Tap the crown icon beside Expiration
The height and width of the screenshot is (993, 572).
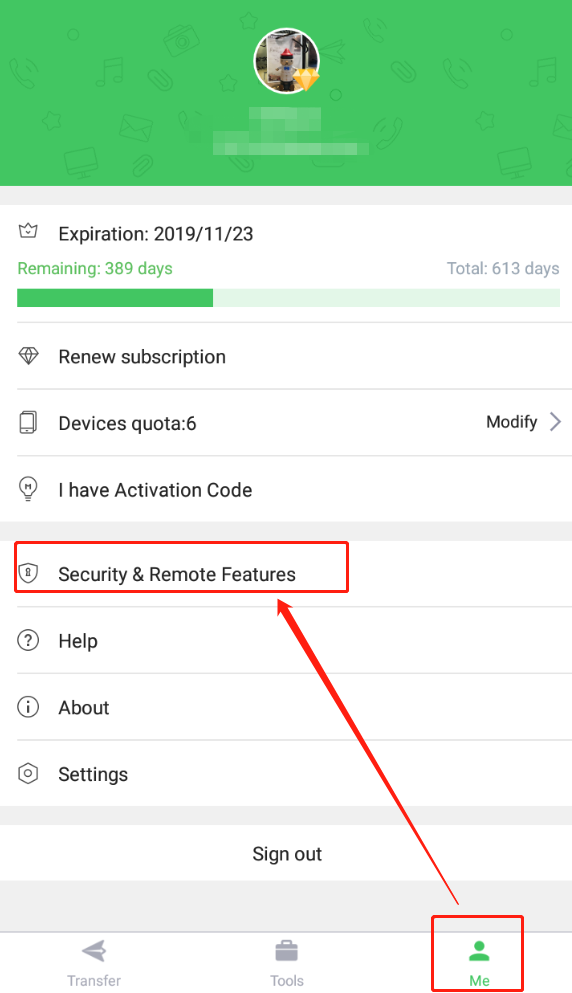[28, 231]
